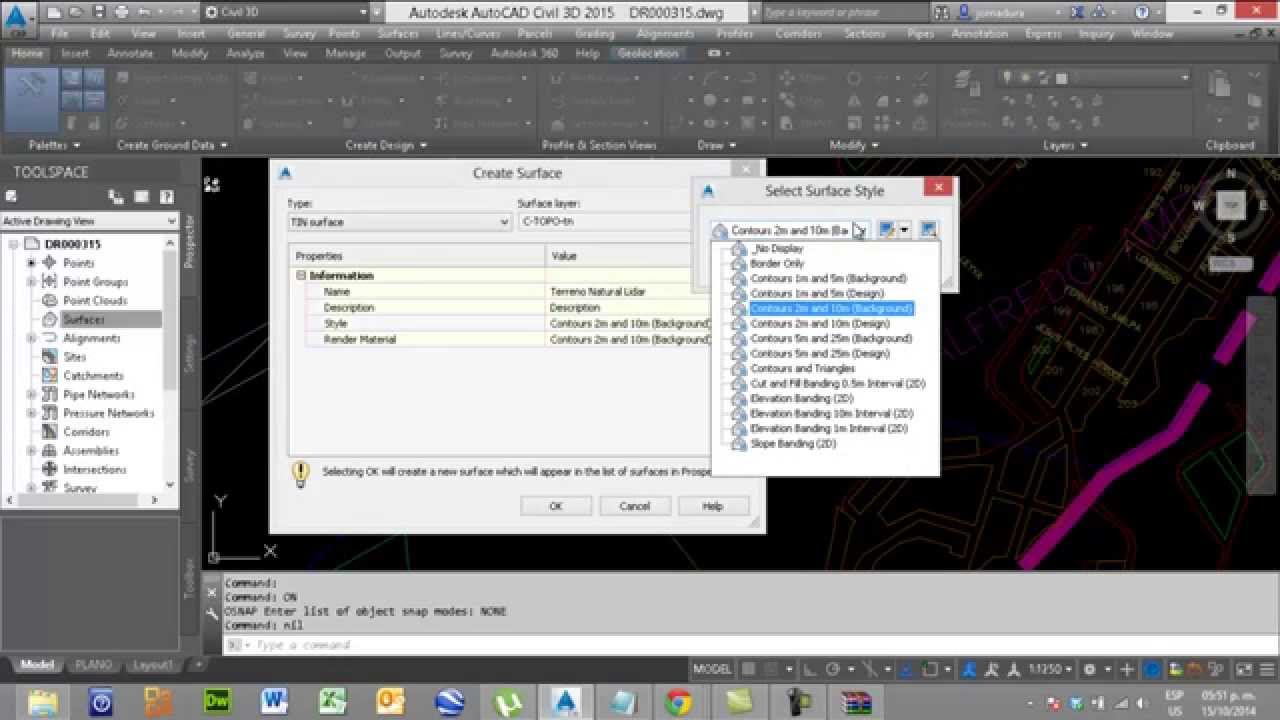Open the style edit dropdown arrow
The width and height of the screenshot is (1280, 720).
(904, 230)
